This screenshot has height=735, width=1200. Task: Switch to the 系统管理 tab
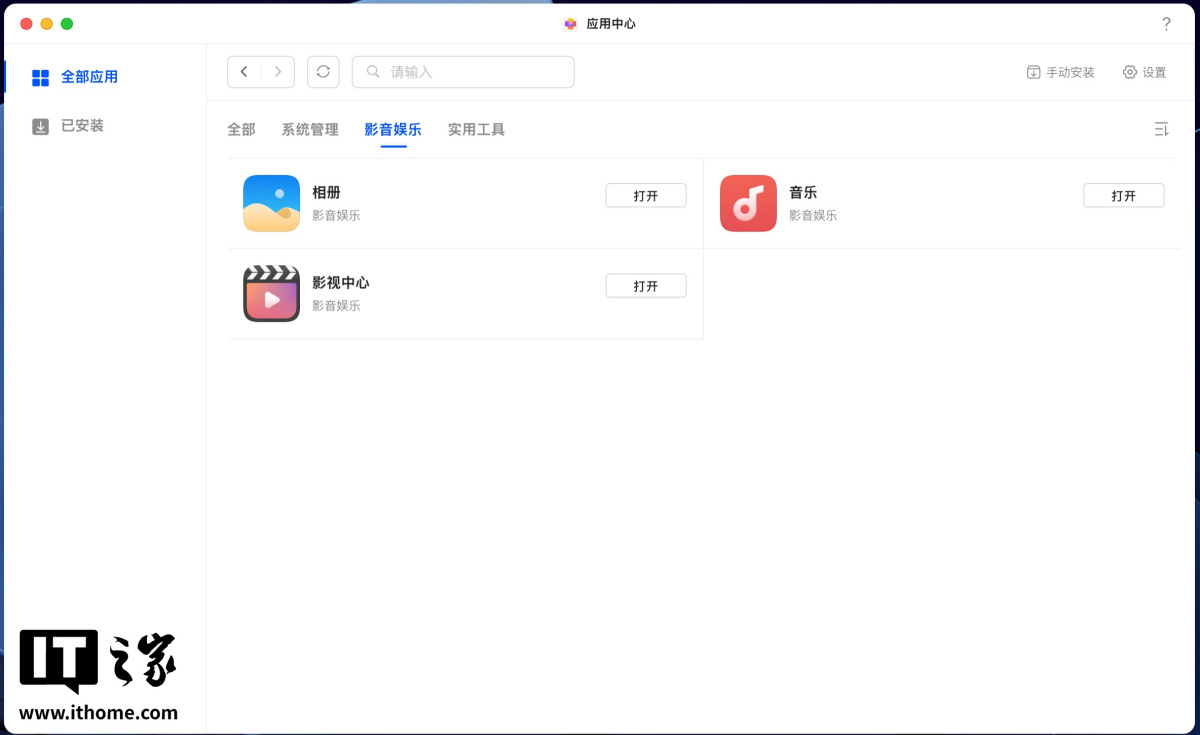tap(310, 129)
